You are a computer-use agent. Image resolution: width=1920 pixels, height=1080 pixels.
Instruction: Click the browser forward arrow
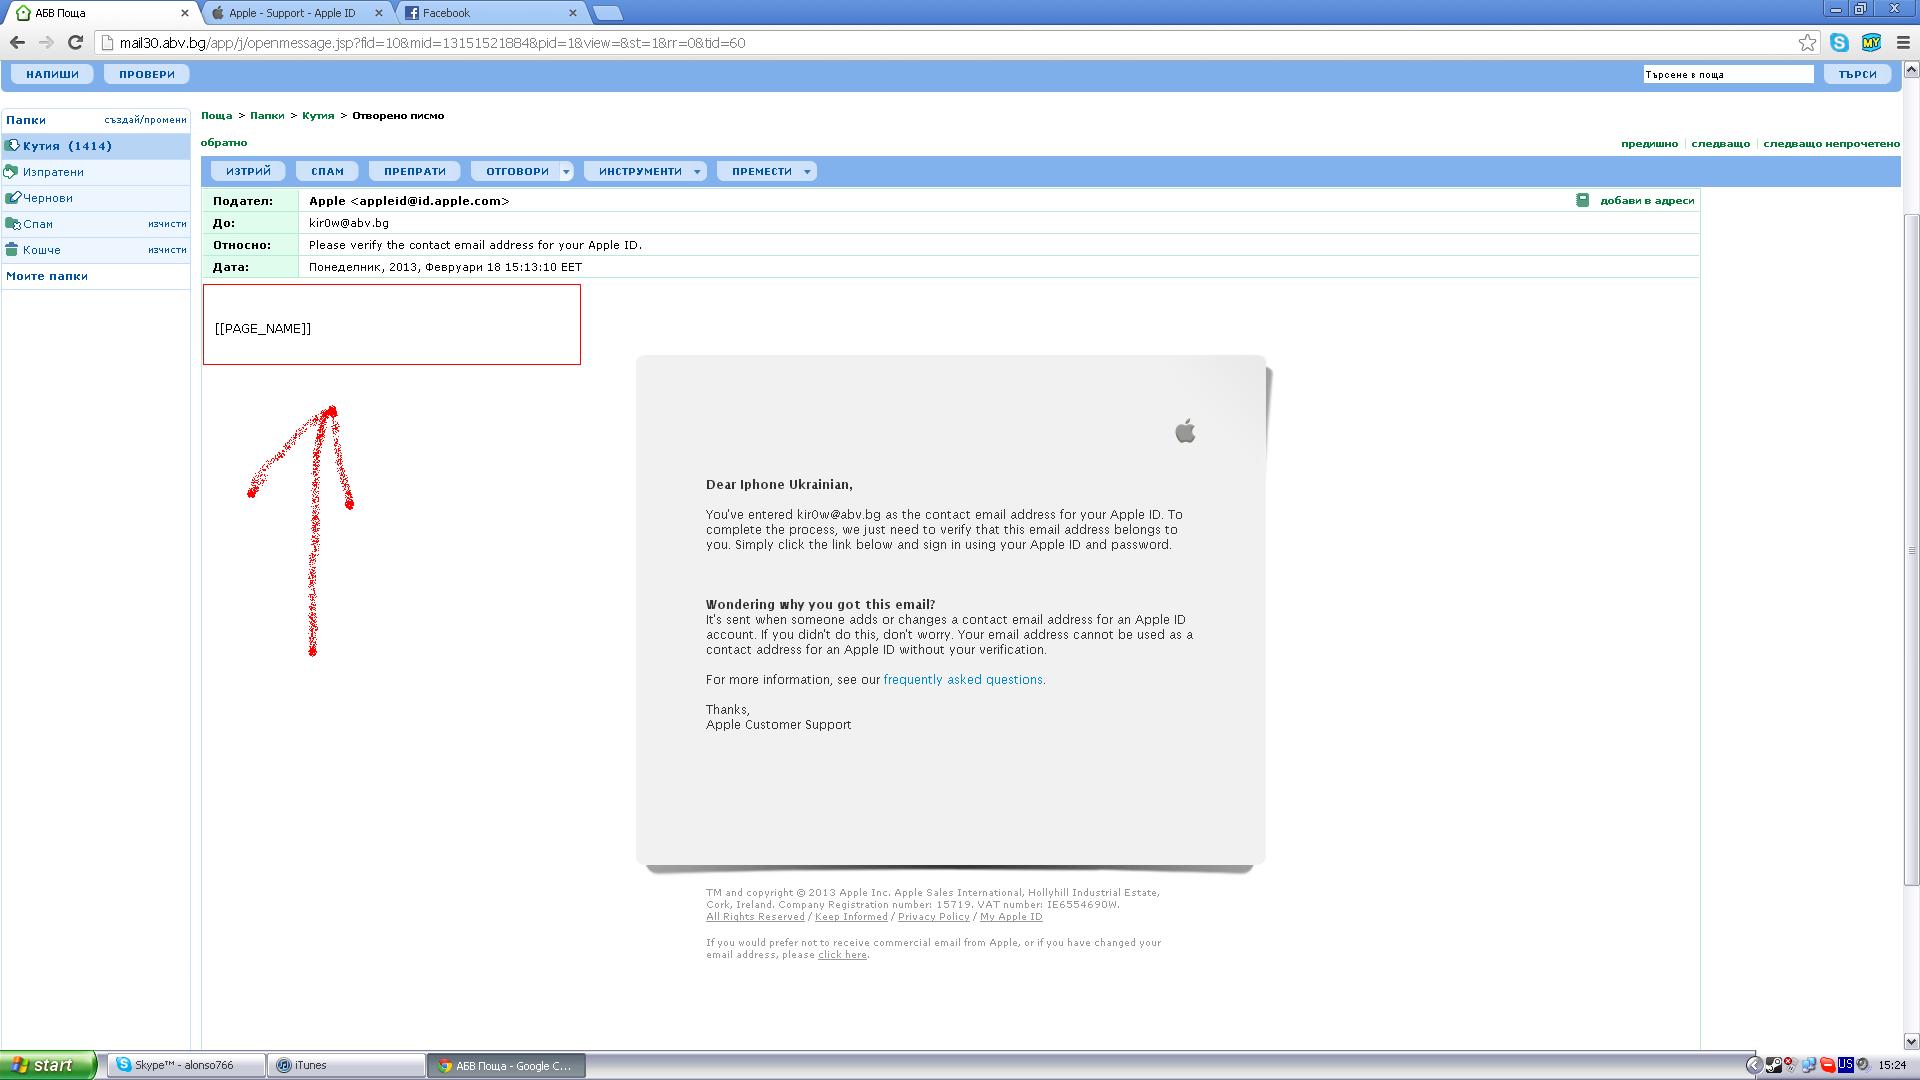[x=46, y=42]
